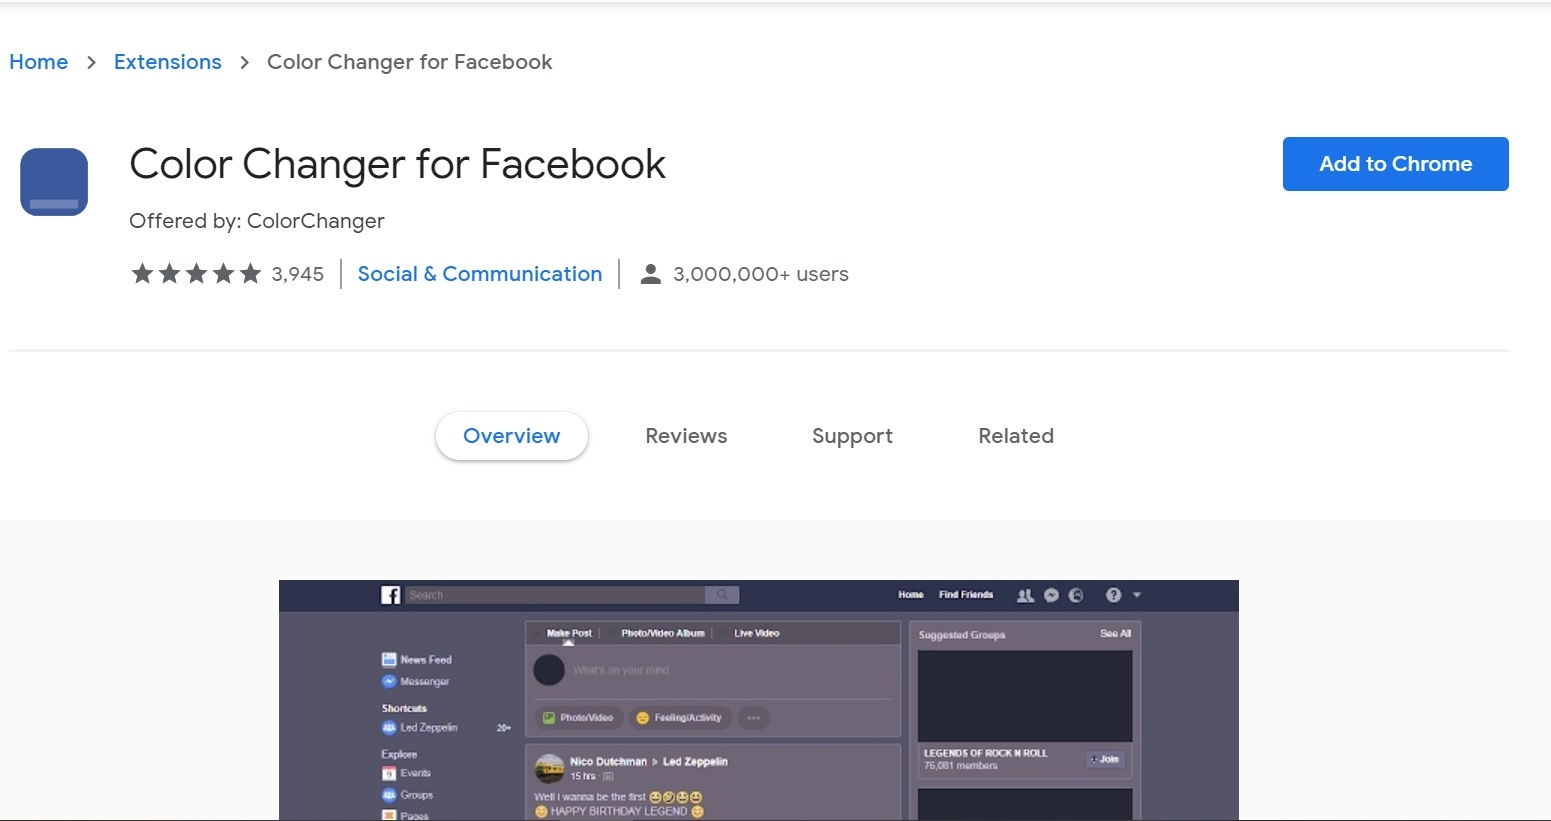The height and width of the screenshot is (821, 1551).
Task: Click the extension screenshot preview image
Action: (x=759, y=700)
